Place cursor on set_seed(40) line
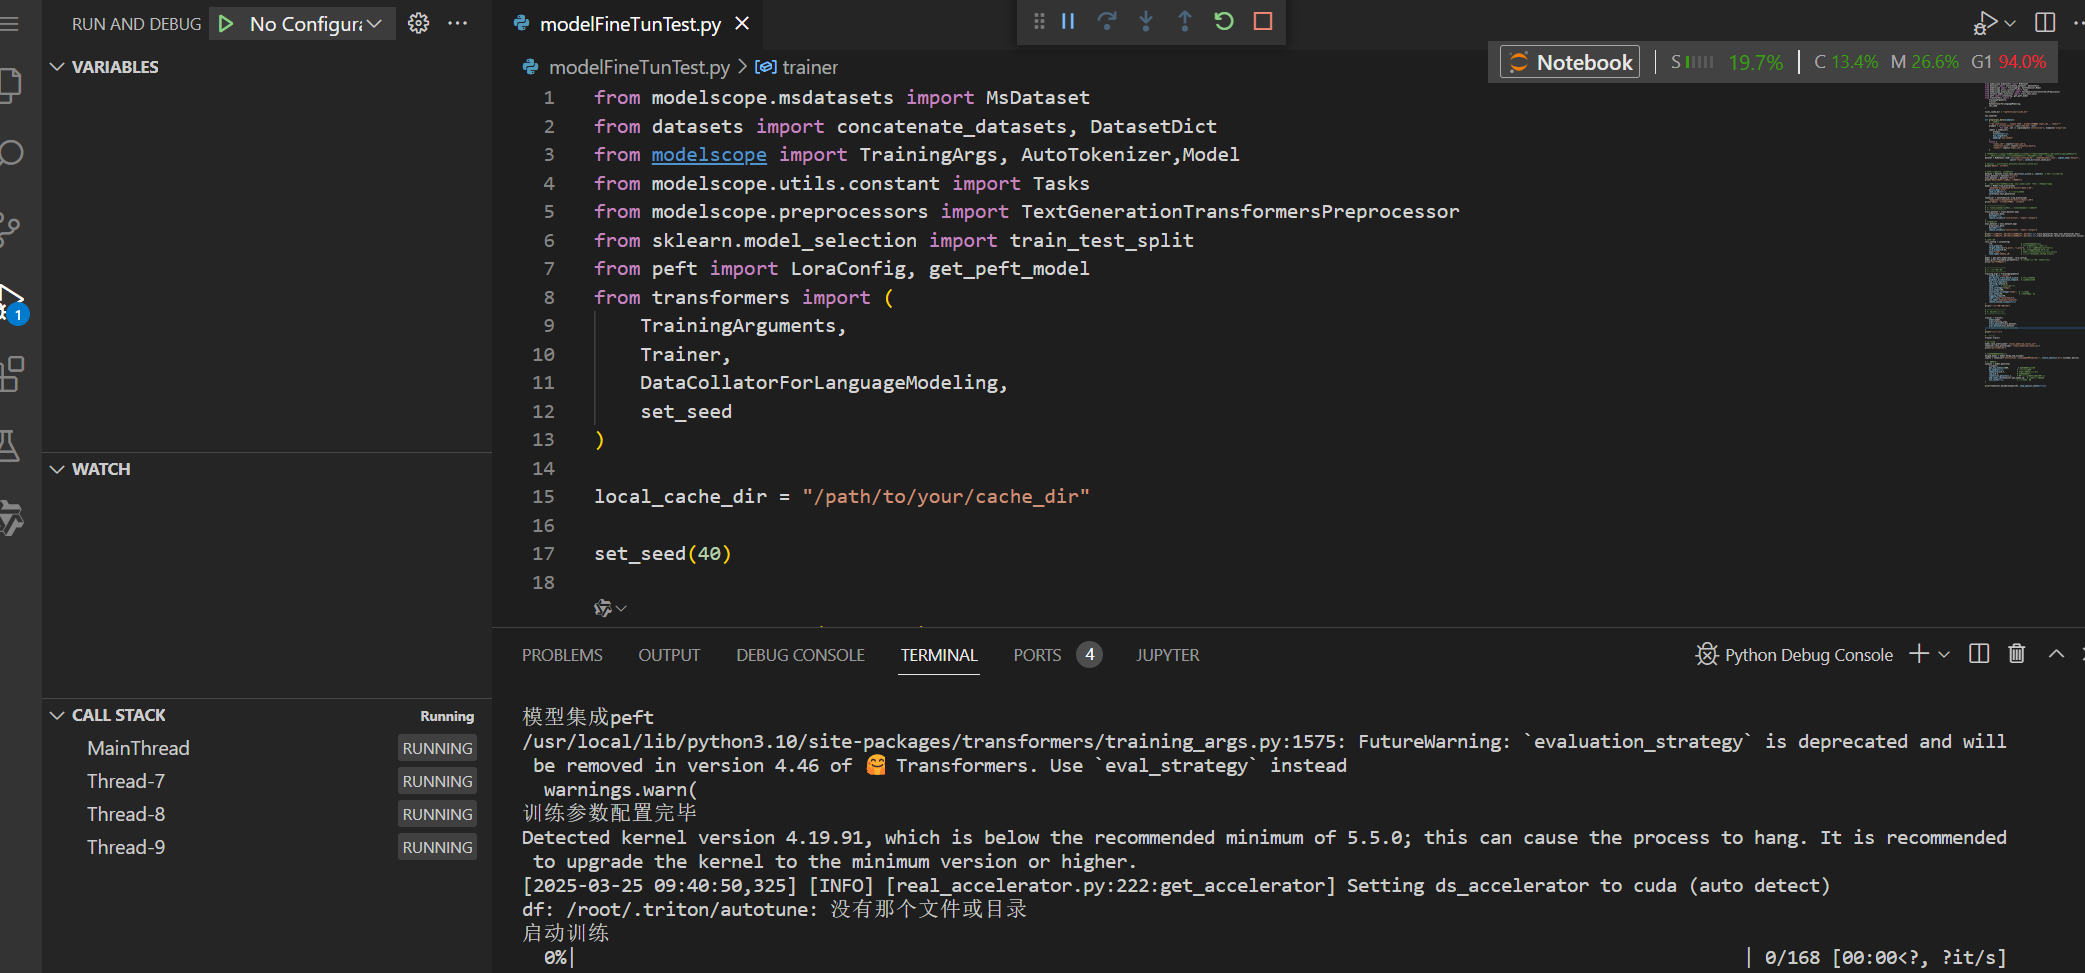Viewport: 2085px width, 973px height. pyautogui.click(x=663, y=553)
